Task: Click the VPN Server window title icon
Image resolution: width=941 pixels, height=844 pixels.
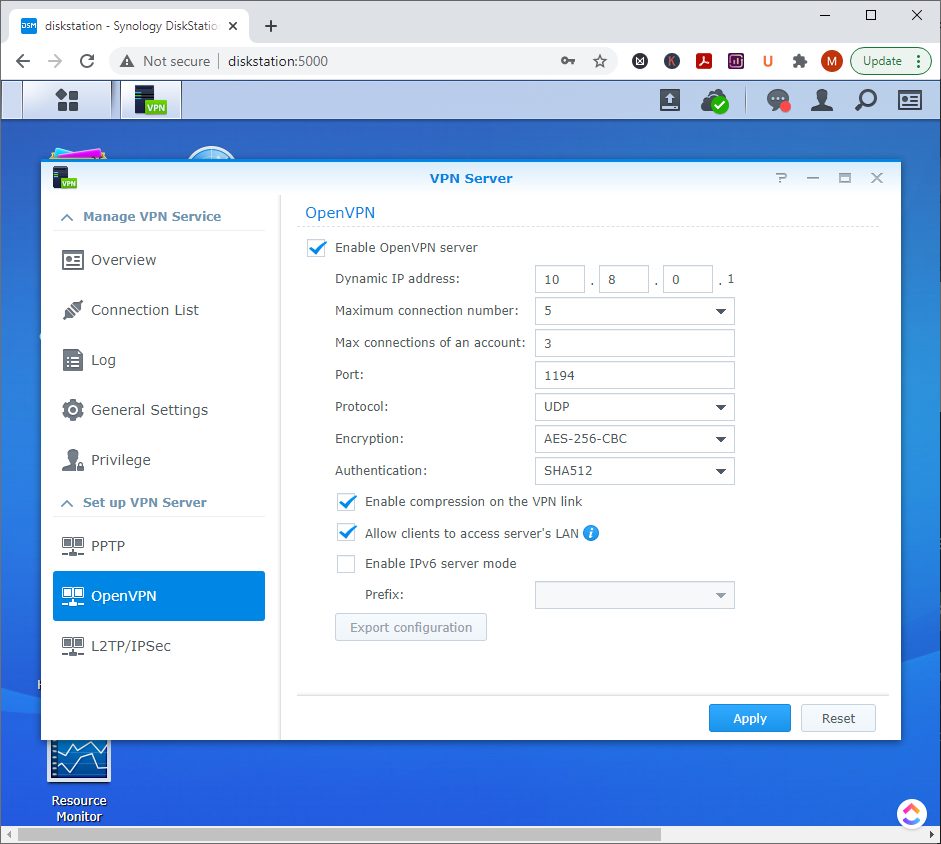Action: [65, 178]
